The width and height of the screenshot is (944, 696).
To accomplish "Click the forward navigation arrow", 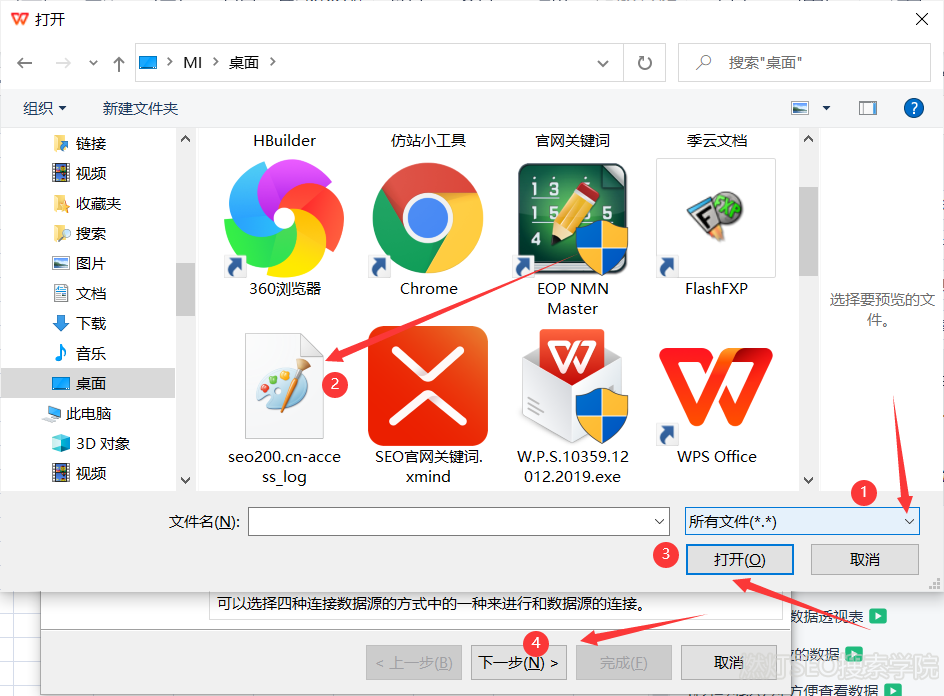I will (63, 63).
